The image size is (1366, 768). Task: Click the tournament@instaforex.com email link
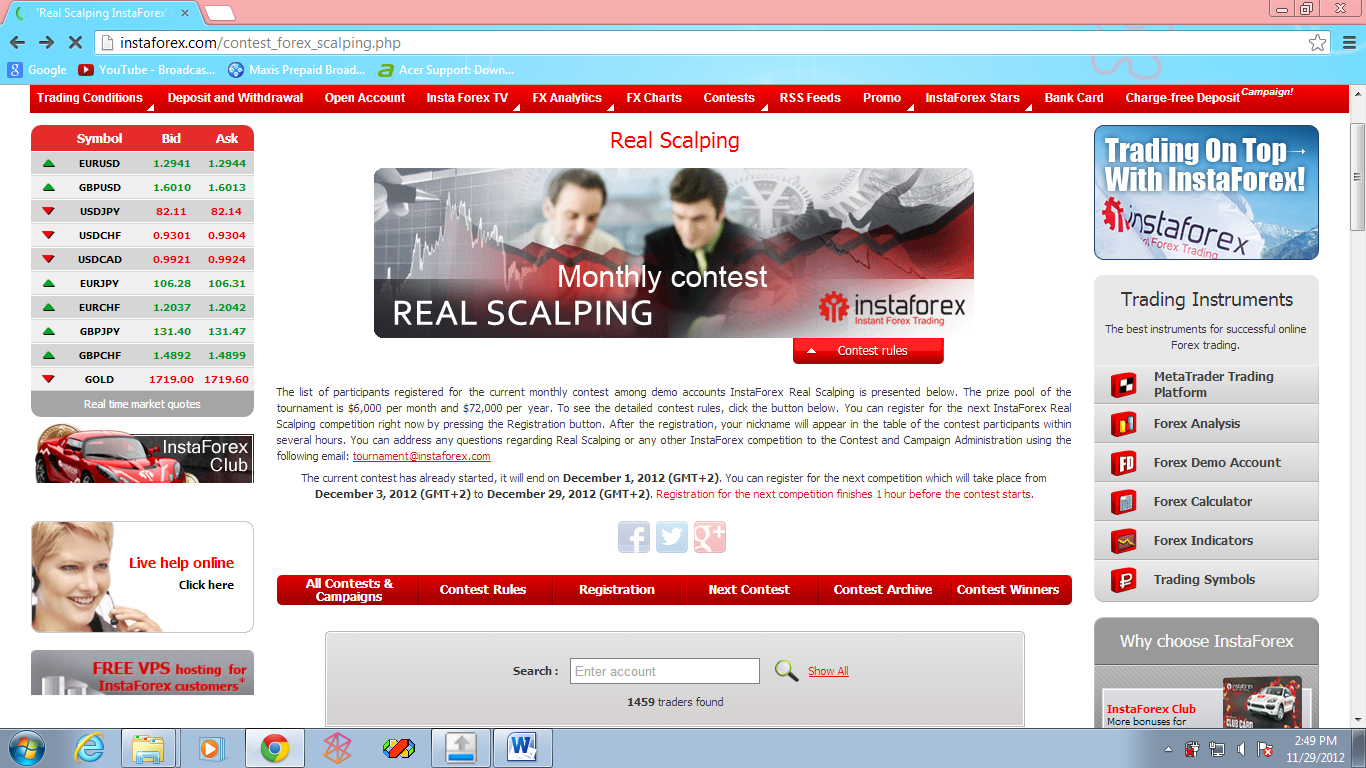(x=422, y=456)
